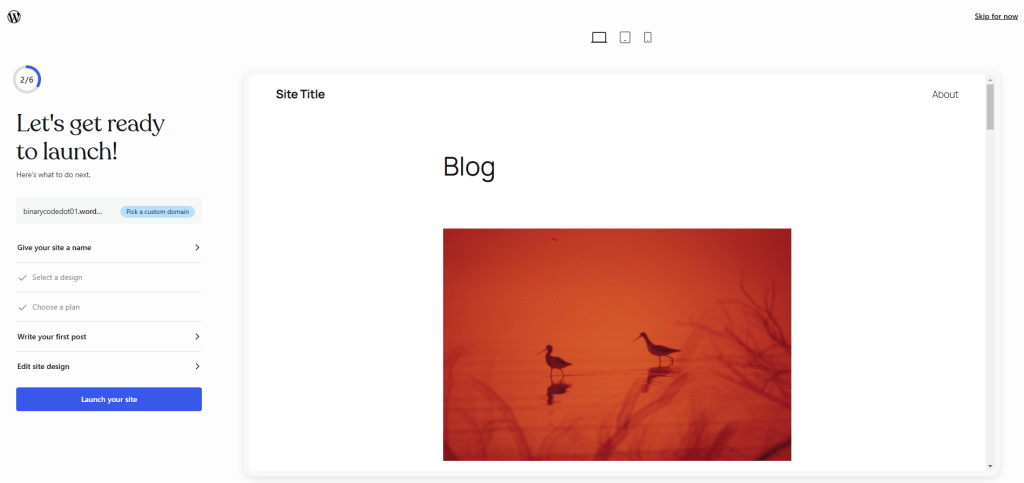Click Site Title in preview header
The width and height of the screenshot is (1024, 483).
300,94
